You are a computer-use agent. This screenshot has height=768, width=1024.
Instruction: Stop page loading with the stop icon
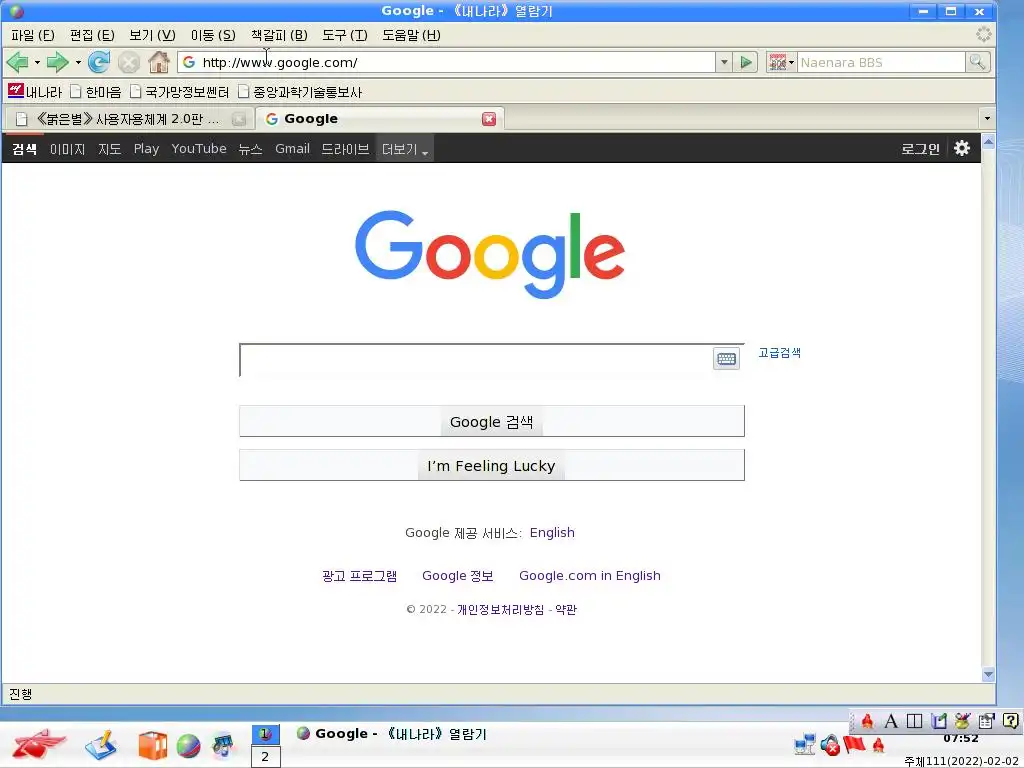tap(129, 63)
